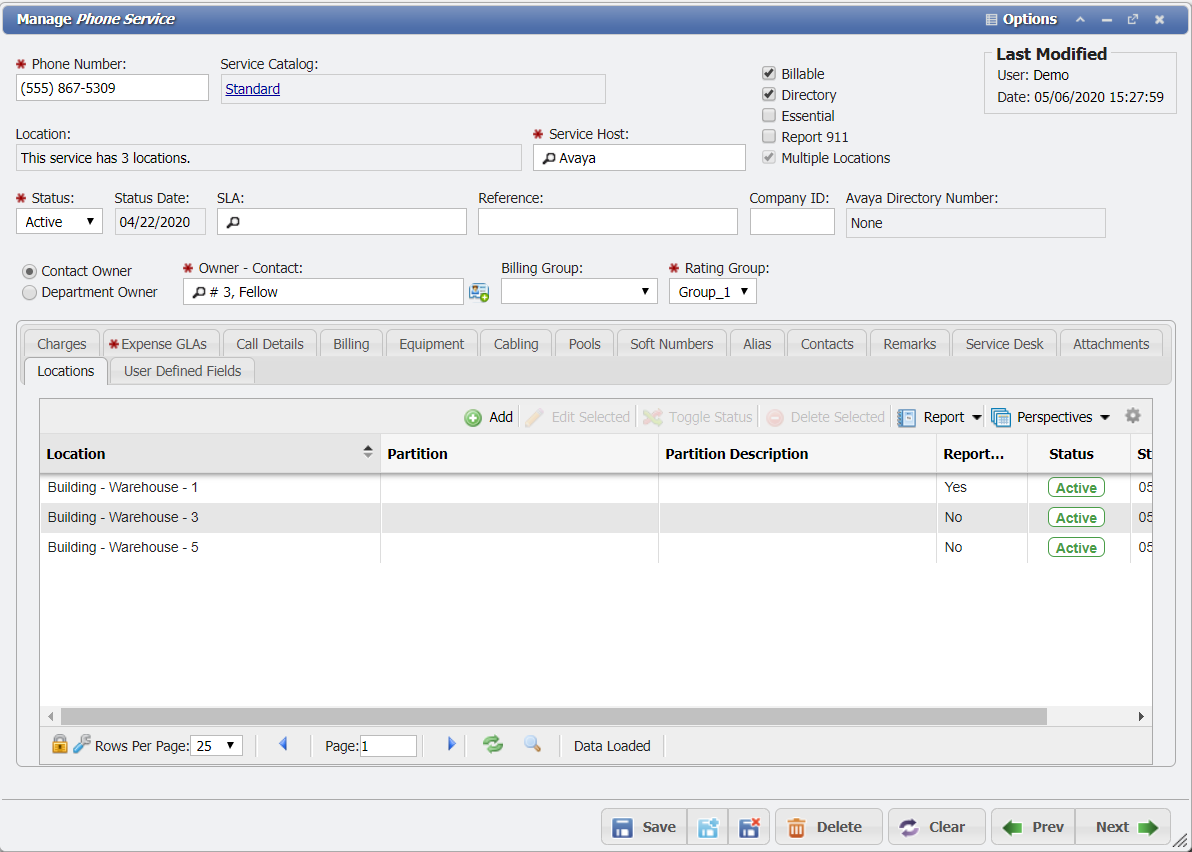1192x852 pixels.
Task: Click the save-and-close icon with red X
Action: click(749, 827)
